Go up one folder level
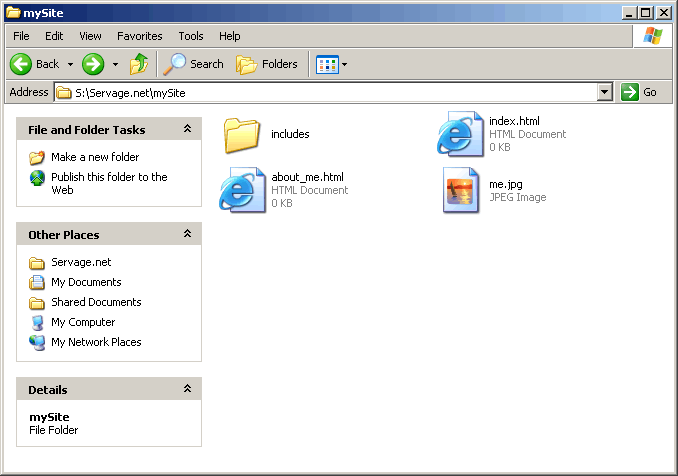 pyautogui.click(x=139, y=64)
